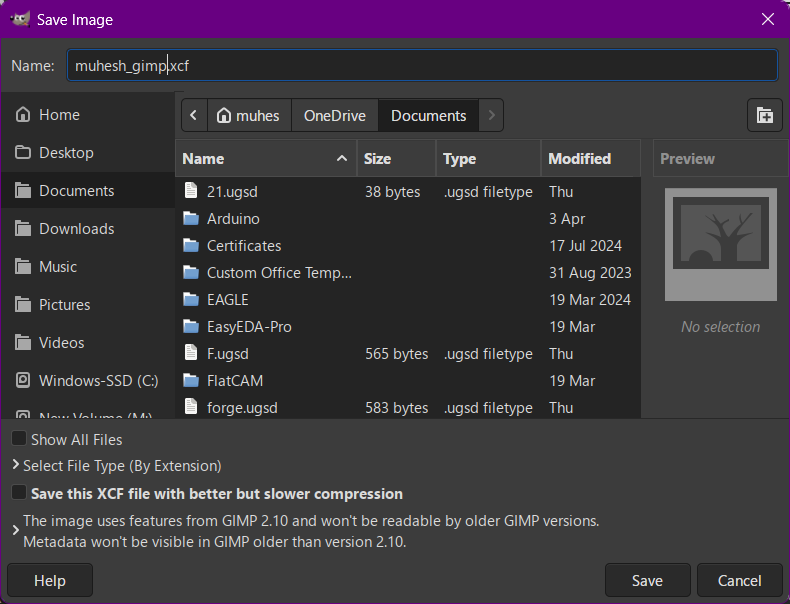The height and width of the screenshot is (604, 790).
Task: Click the Home icon in sidebar
Action: (x=23, y=114)
